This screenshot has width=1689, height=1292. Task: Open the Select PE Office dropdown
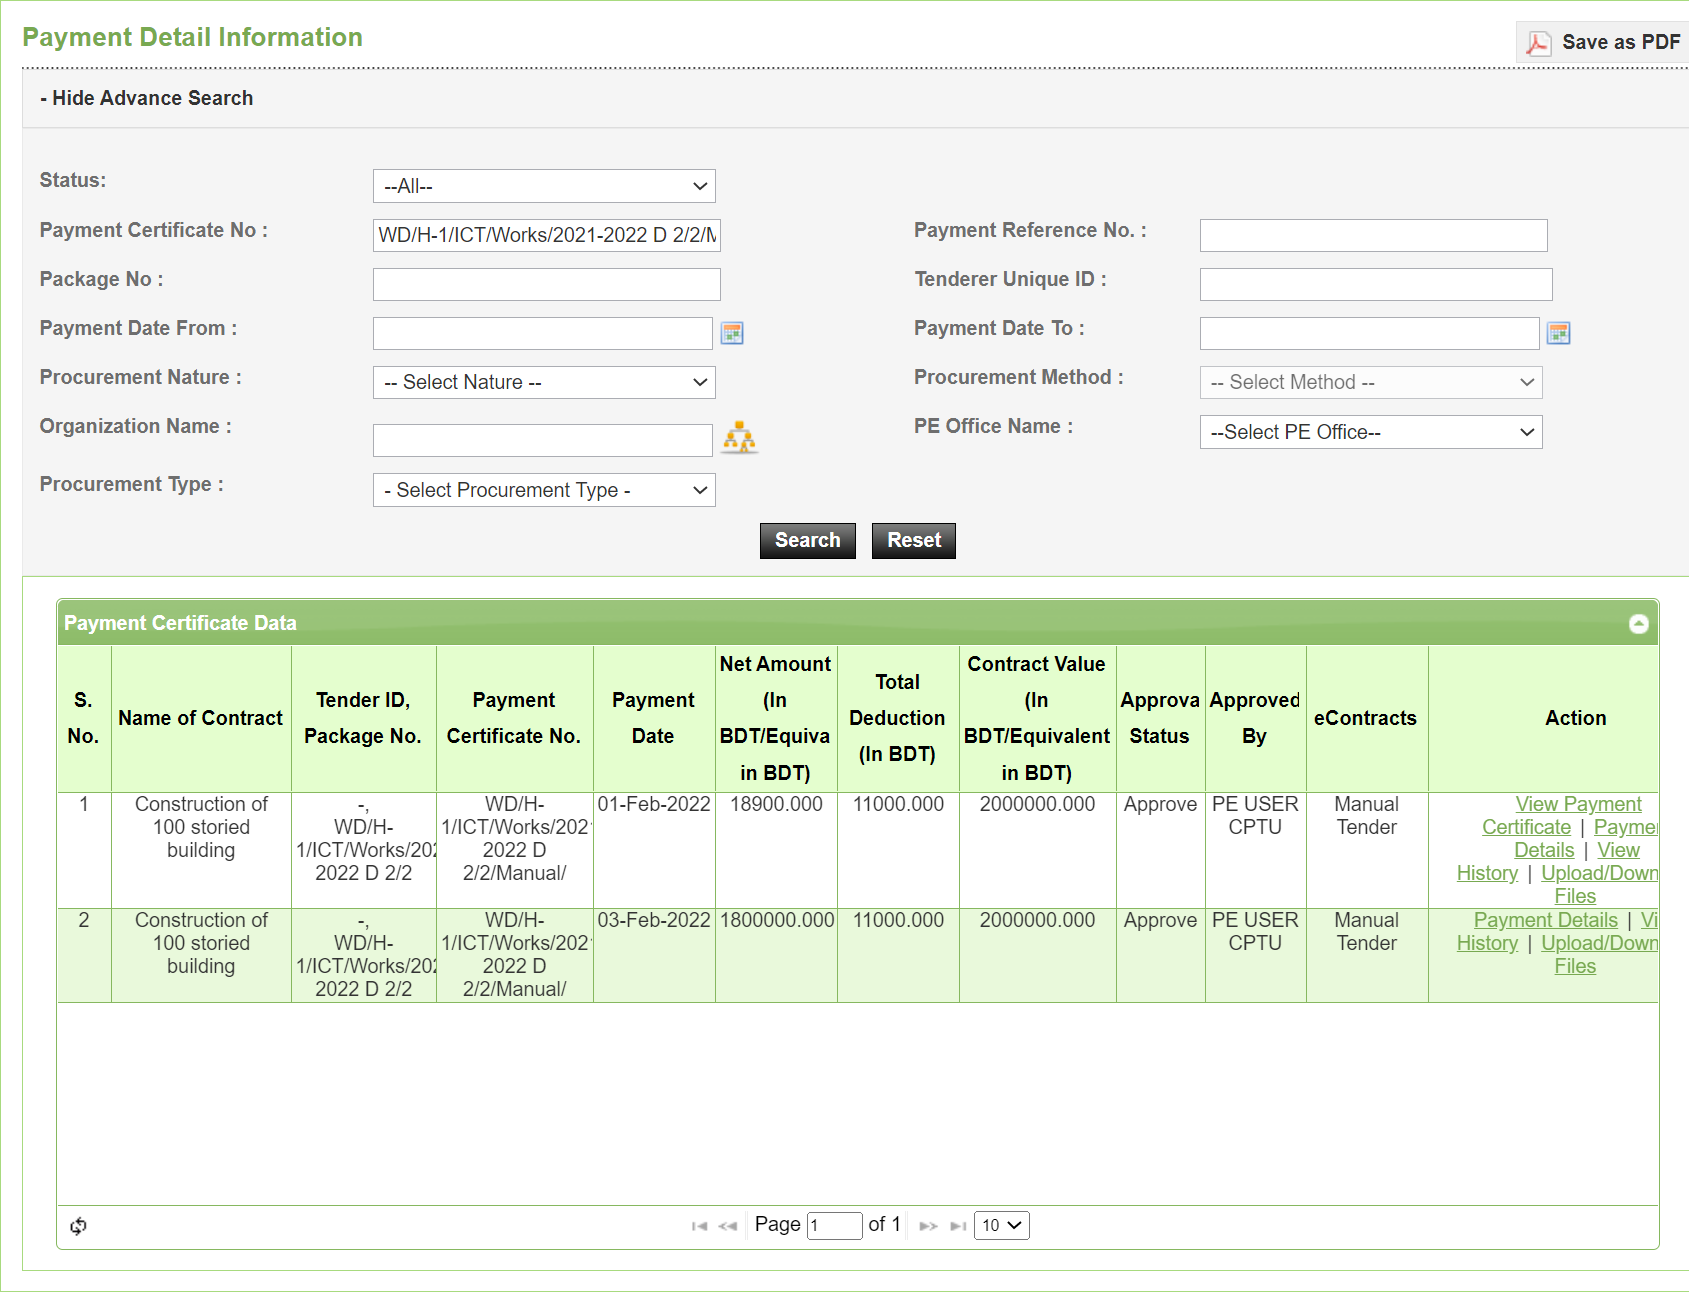click(1371, 432)
